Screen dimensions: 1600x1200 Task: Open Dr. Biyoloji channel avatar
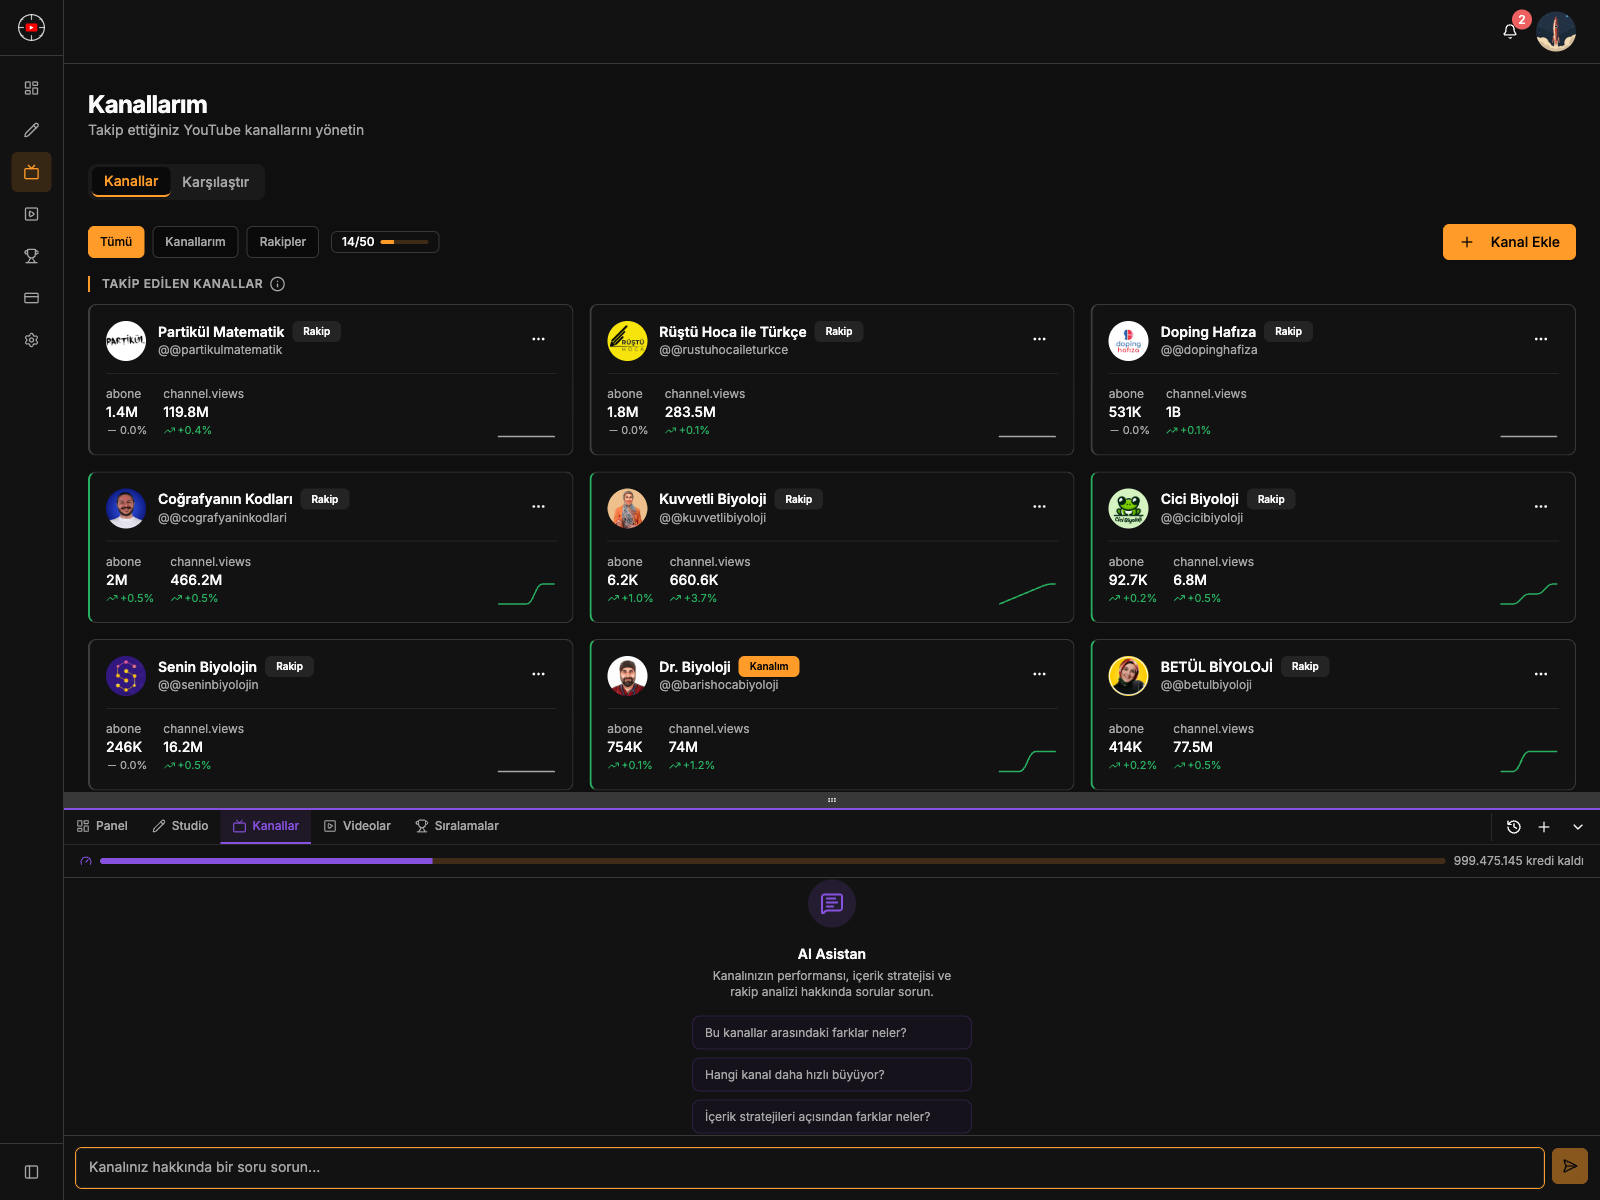[x=627, y=676]
